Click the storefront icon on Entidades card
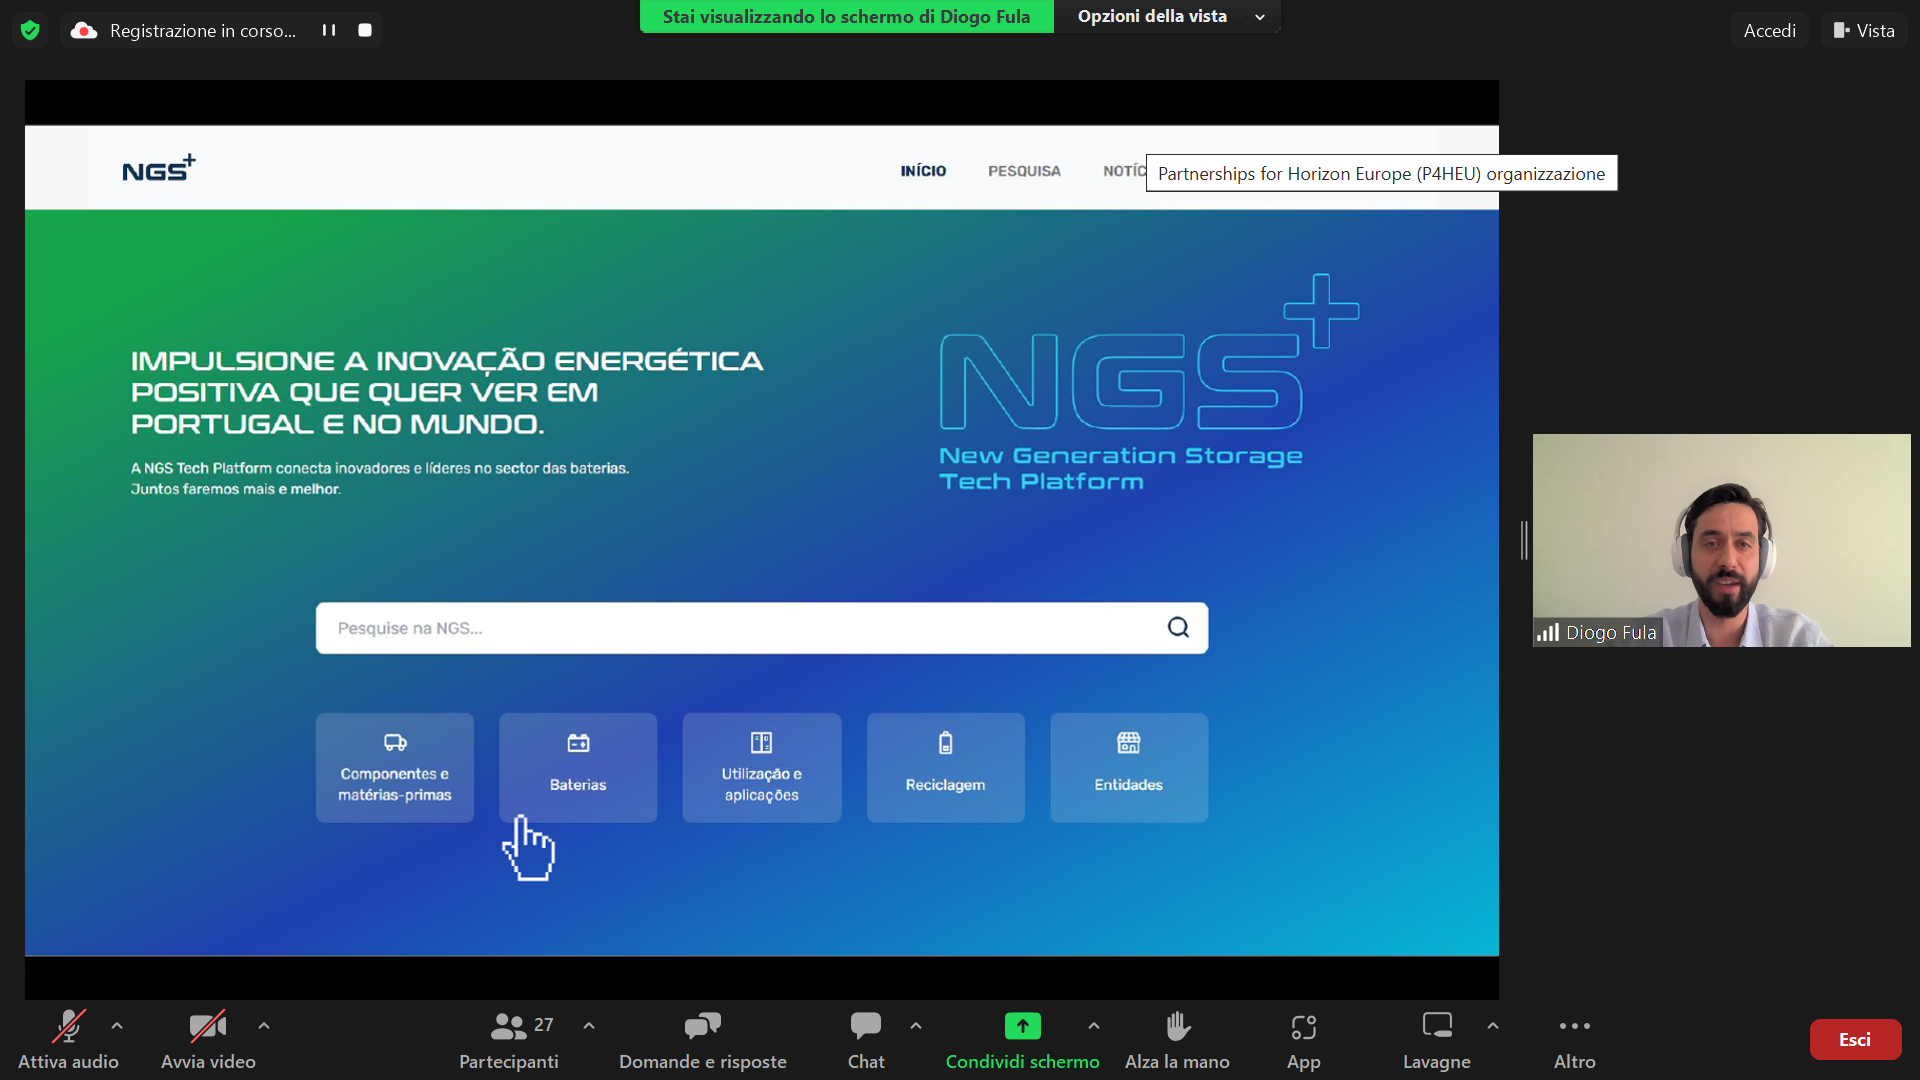Screen dimensions: 1920x1080 1129,743
